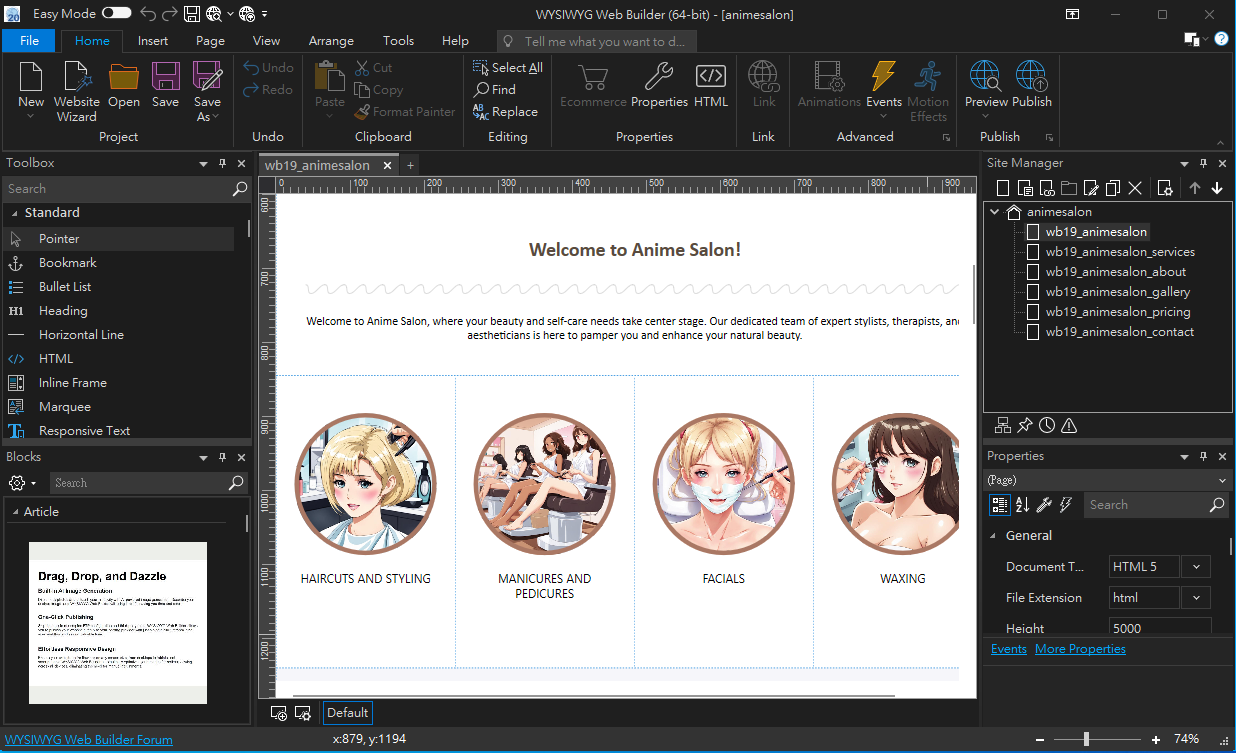Toggle alphabetical sort in Properties panel

[x=1022, y=505]
